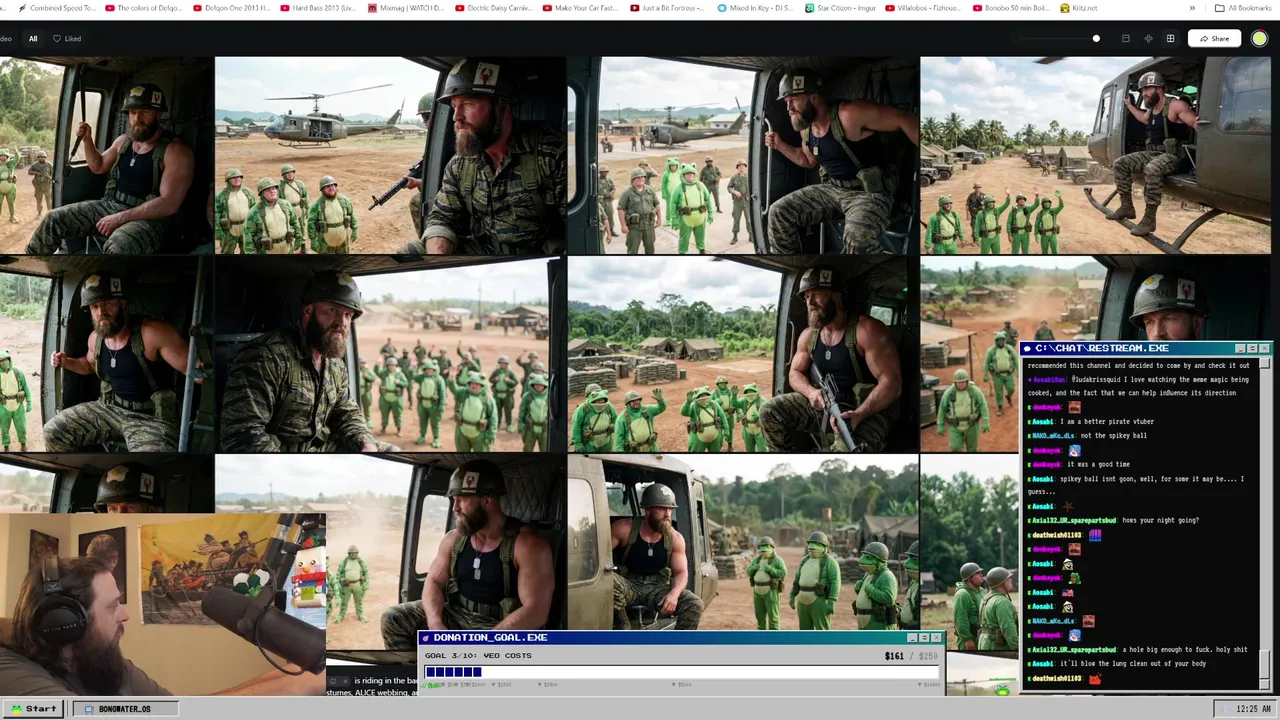Open 'The colors of Defqon' YouTube bookmark
This screenshot has width=1280, height=720.
tap(143, 8)
